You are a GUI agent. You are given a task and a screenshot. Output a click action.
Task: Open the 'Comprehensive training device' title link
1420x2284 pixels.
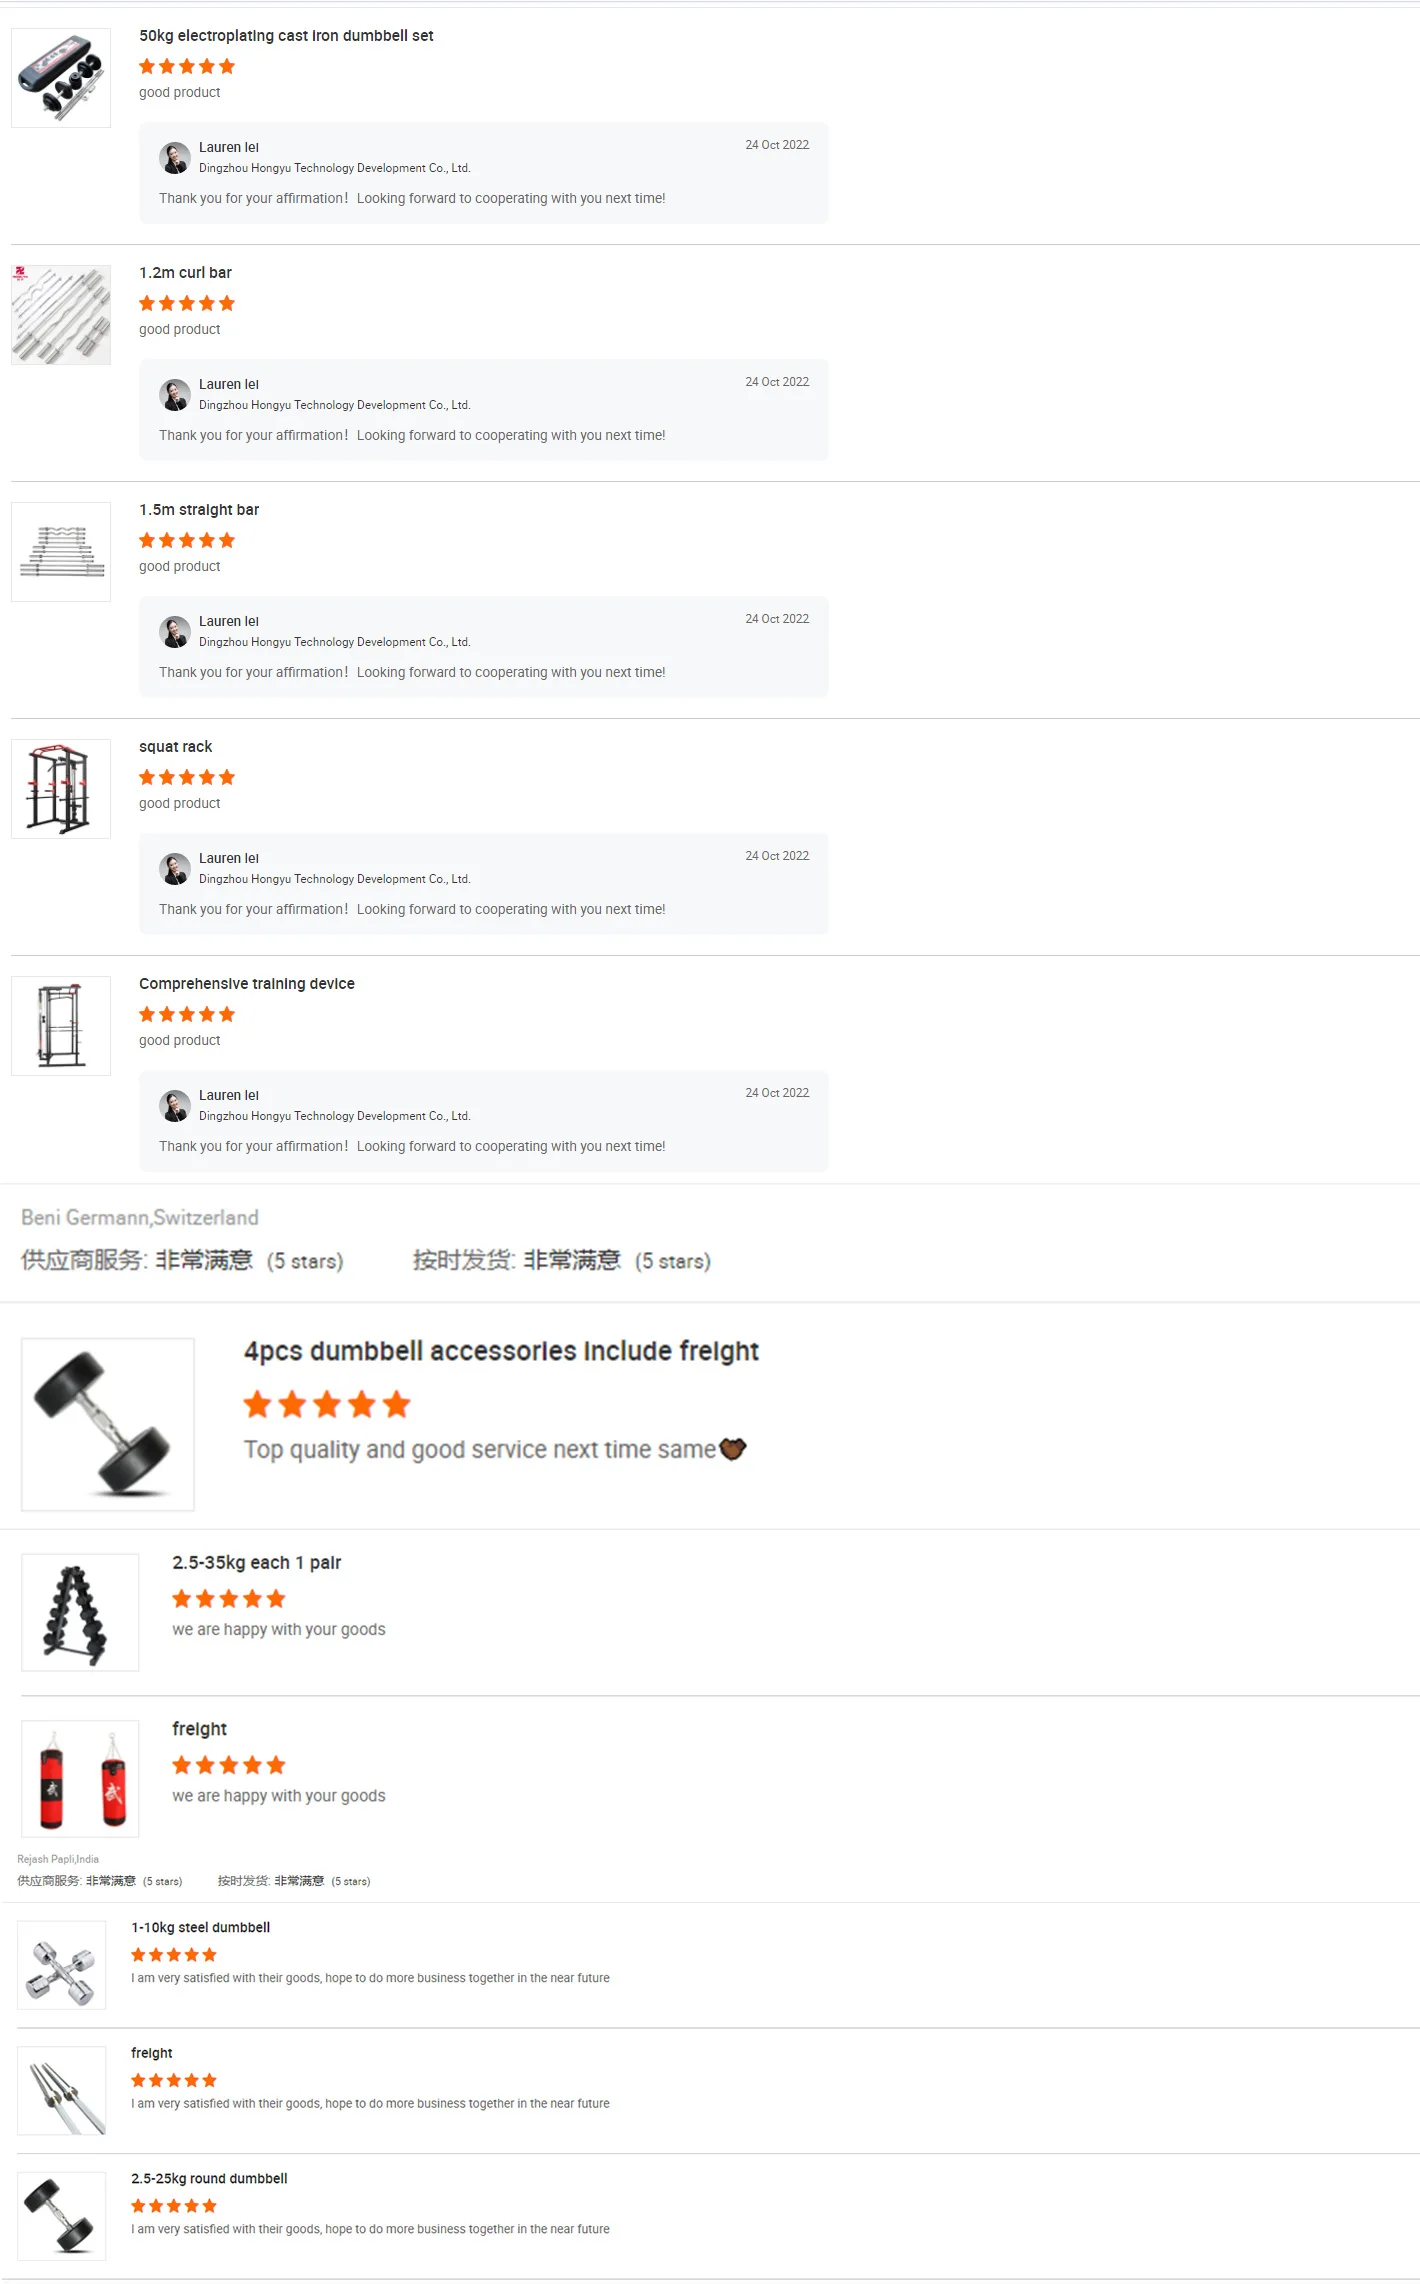tap(247, 984)
